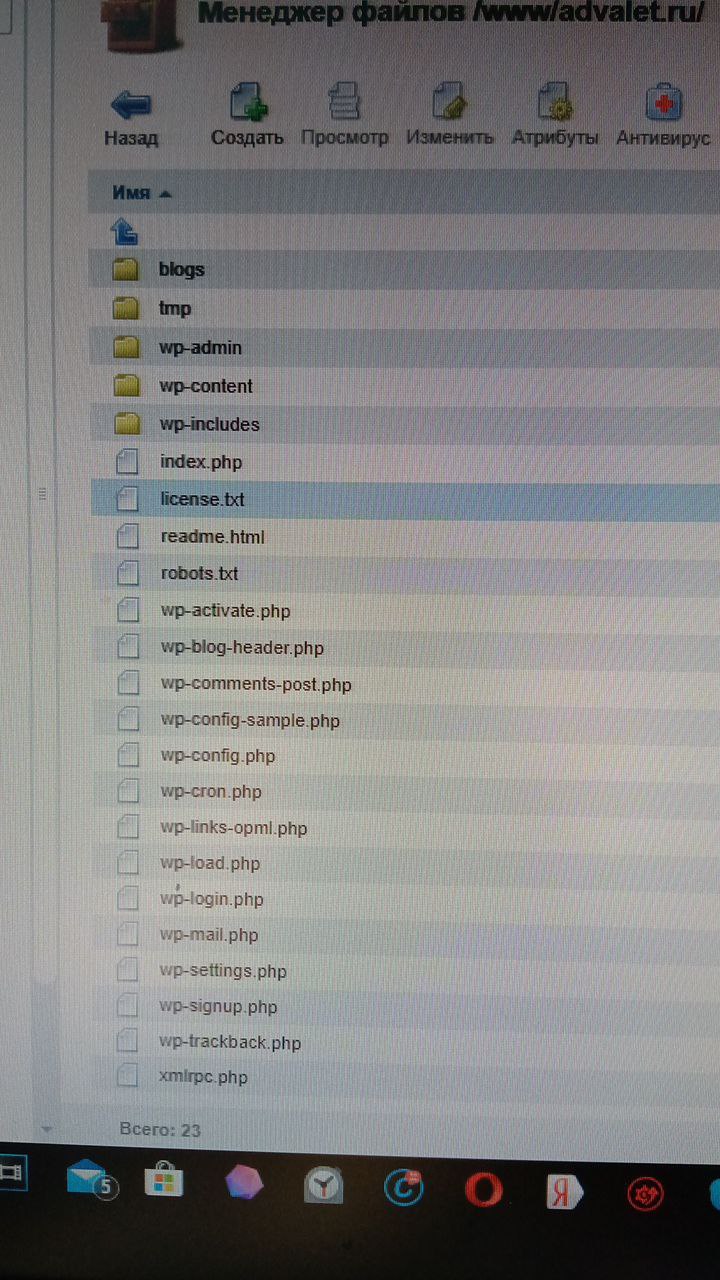Select index.php file name
The image size is (720, 1280).
coord(201,462)
